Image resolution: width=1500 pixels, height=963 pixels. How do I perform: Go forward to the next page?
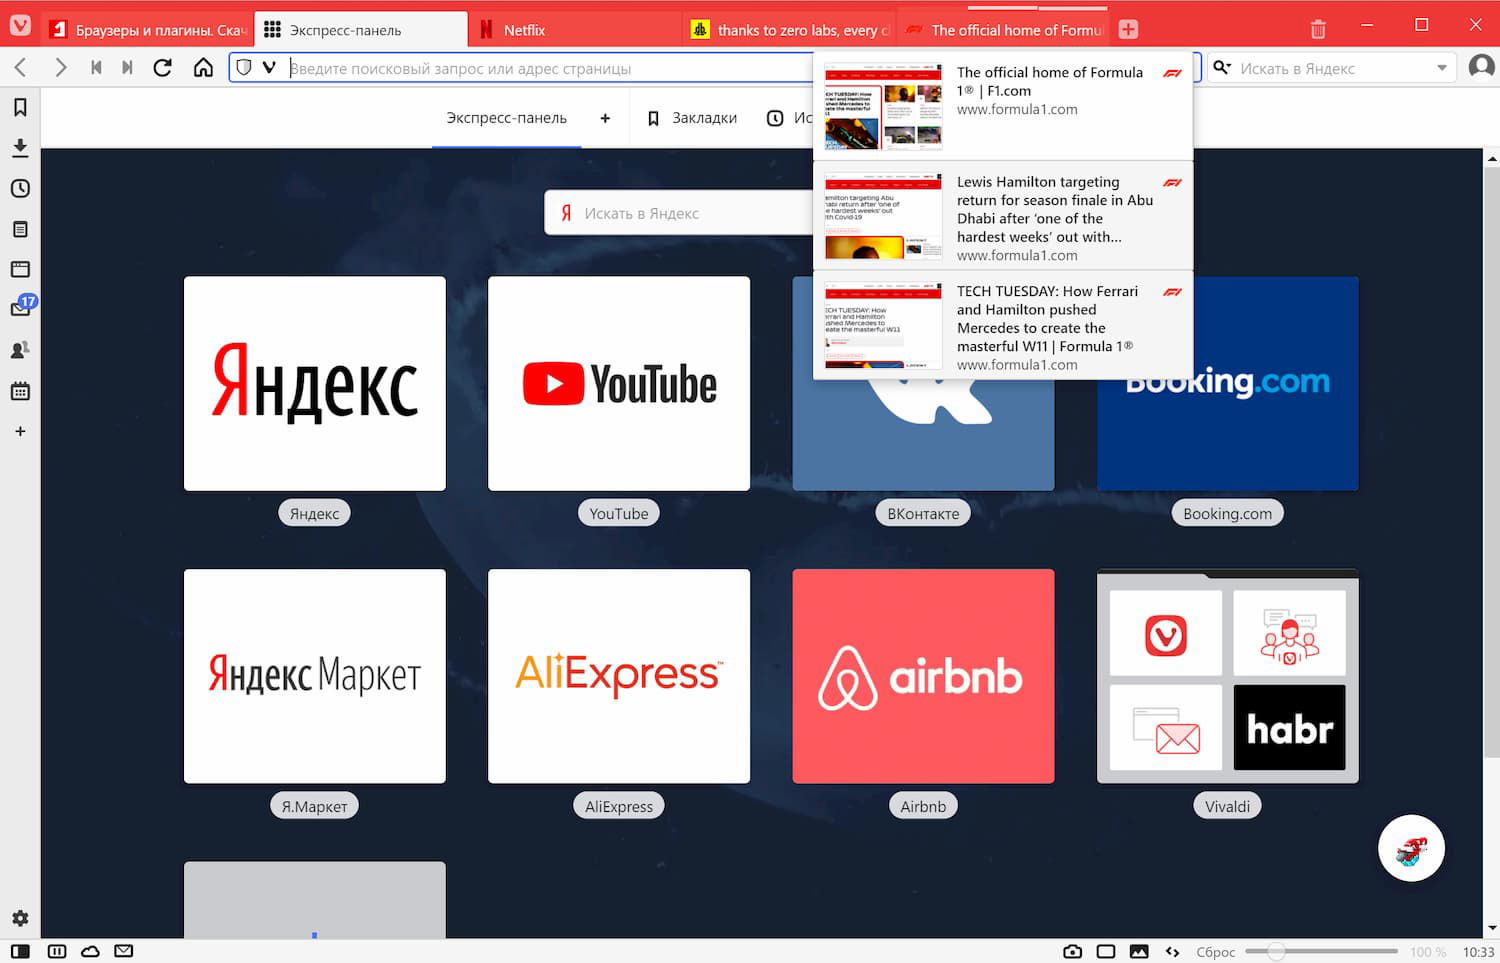click(x=60, y=68)
